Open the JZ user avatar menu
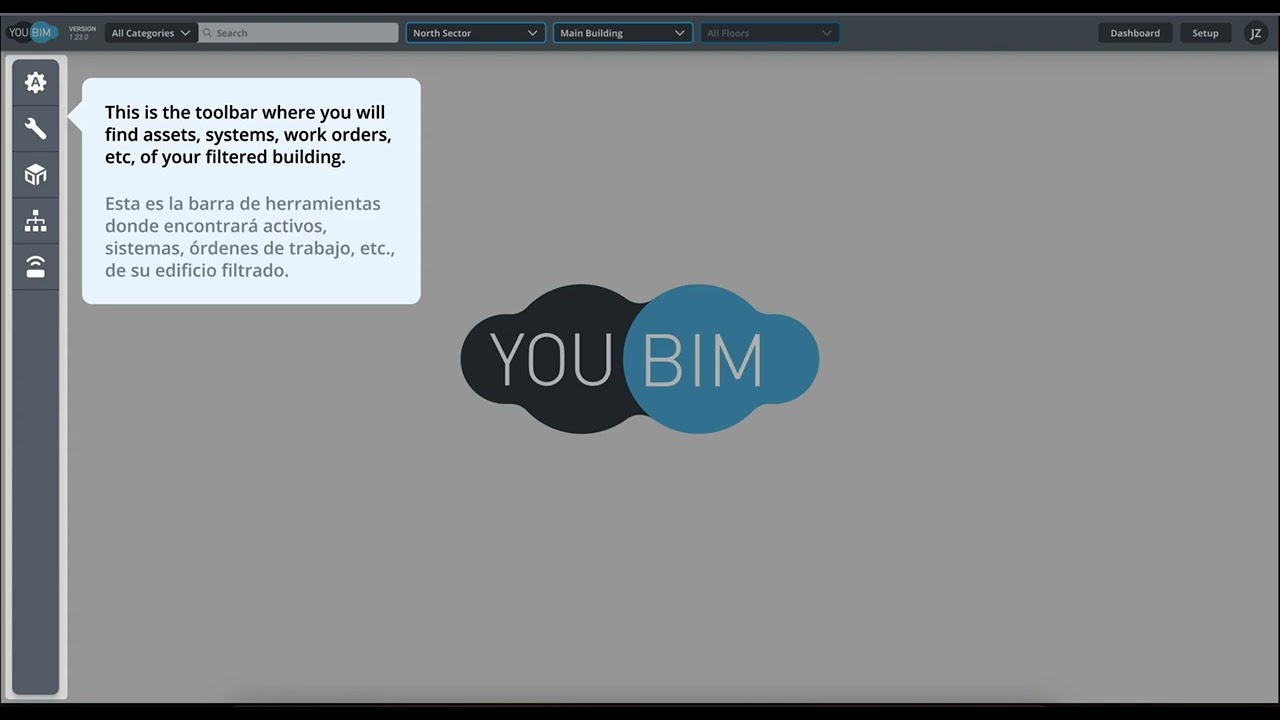This screenshot has width=1280, height=720. point(1255,33)
